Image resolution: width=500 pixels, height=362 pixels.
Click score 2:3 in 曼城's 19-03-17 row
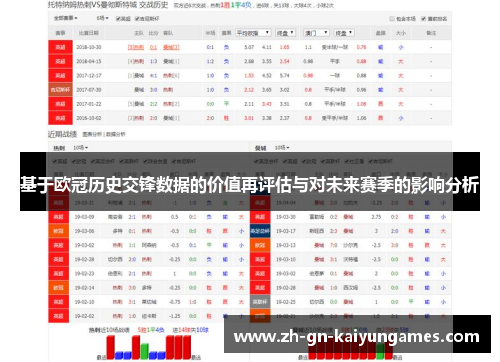coord(334,231)
